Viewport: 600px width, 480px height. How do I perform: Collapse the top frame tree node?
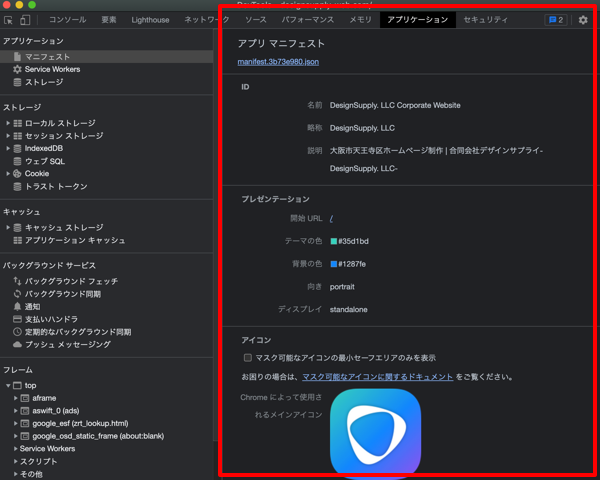8,385
